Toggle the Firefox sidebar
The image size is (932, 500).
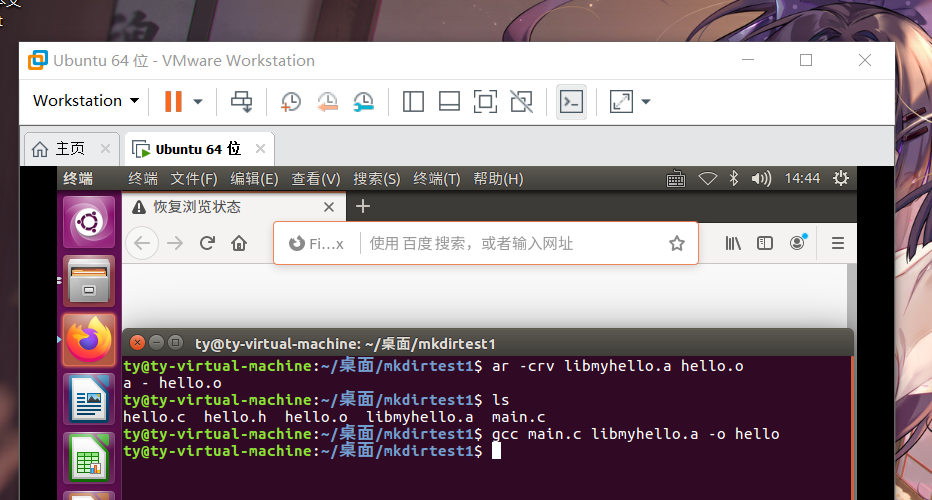click(765, 243)
